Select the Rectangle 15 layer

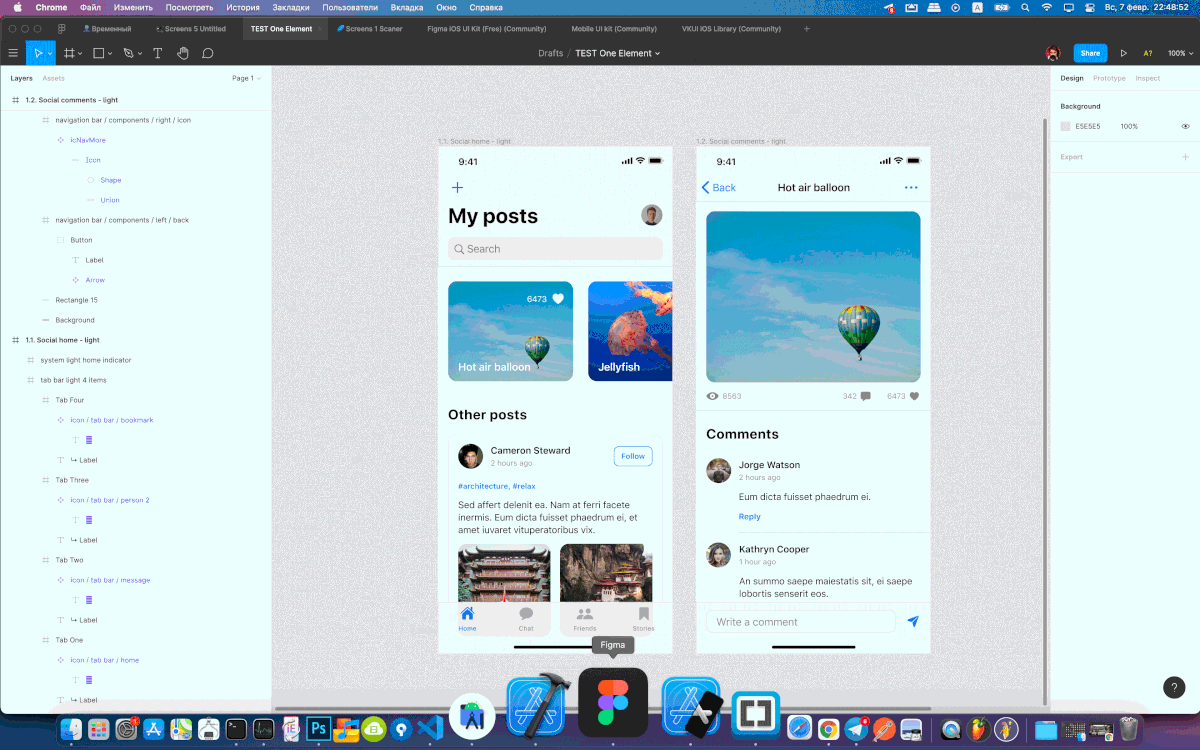pyautogui.click(x=77, y=300)
